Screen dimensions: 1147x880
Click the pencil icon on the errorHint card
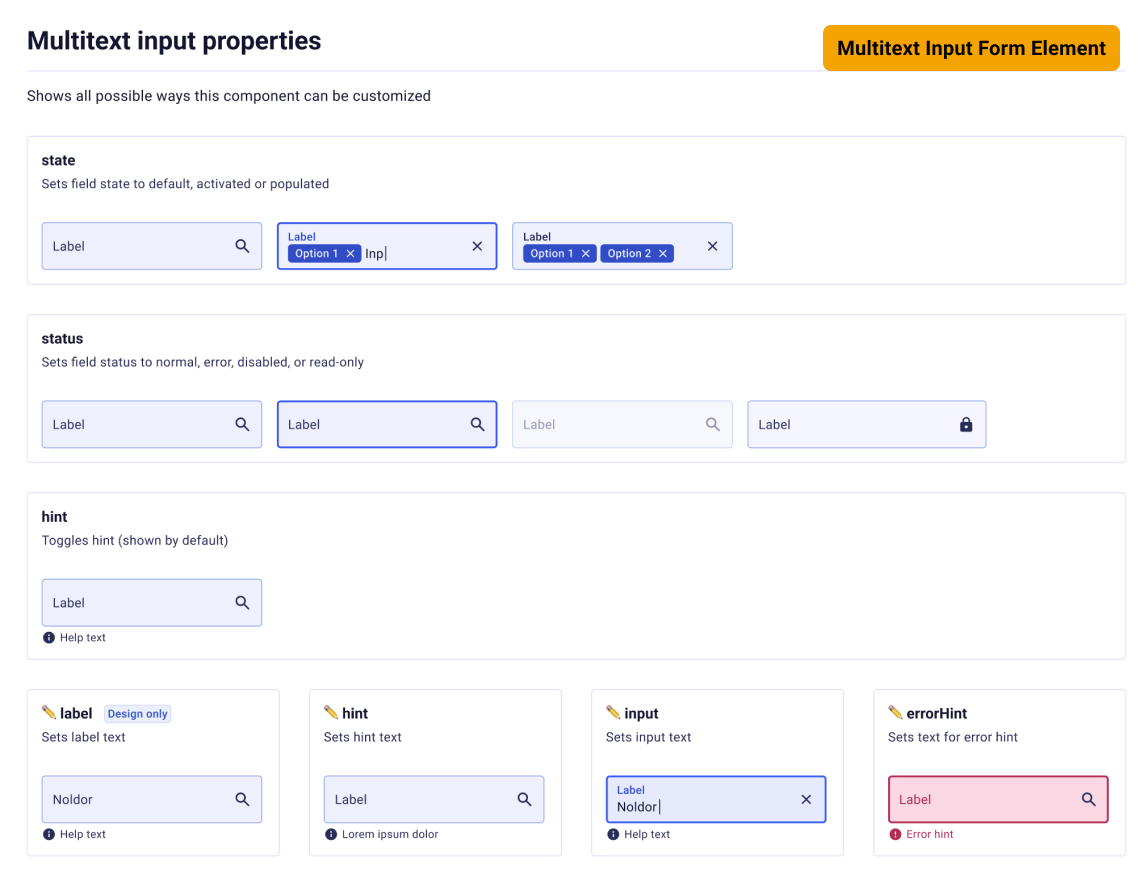click(895, 713)
